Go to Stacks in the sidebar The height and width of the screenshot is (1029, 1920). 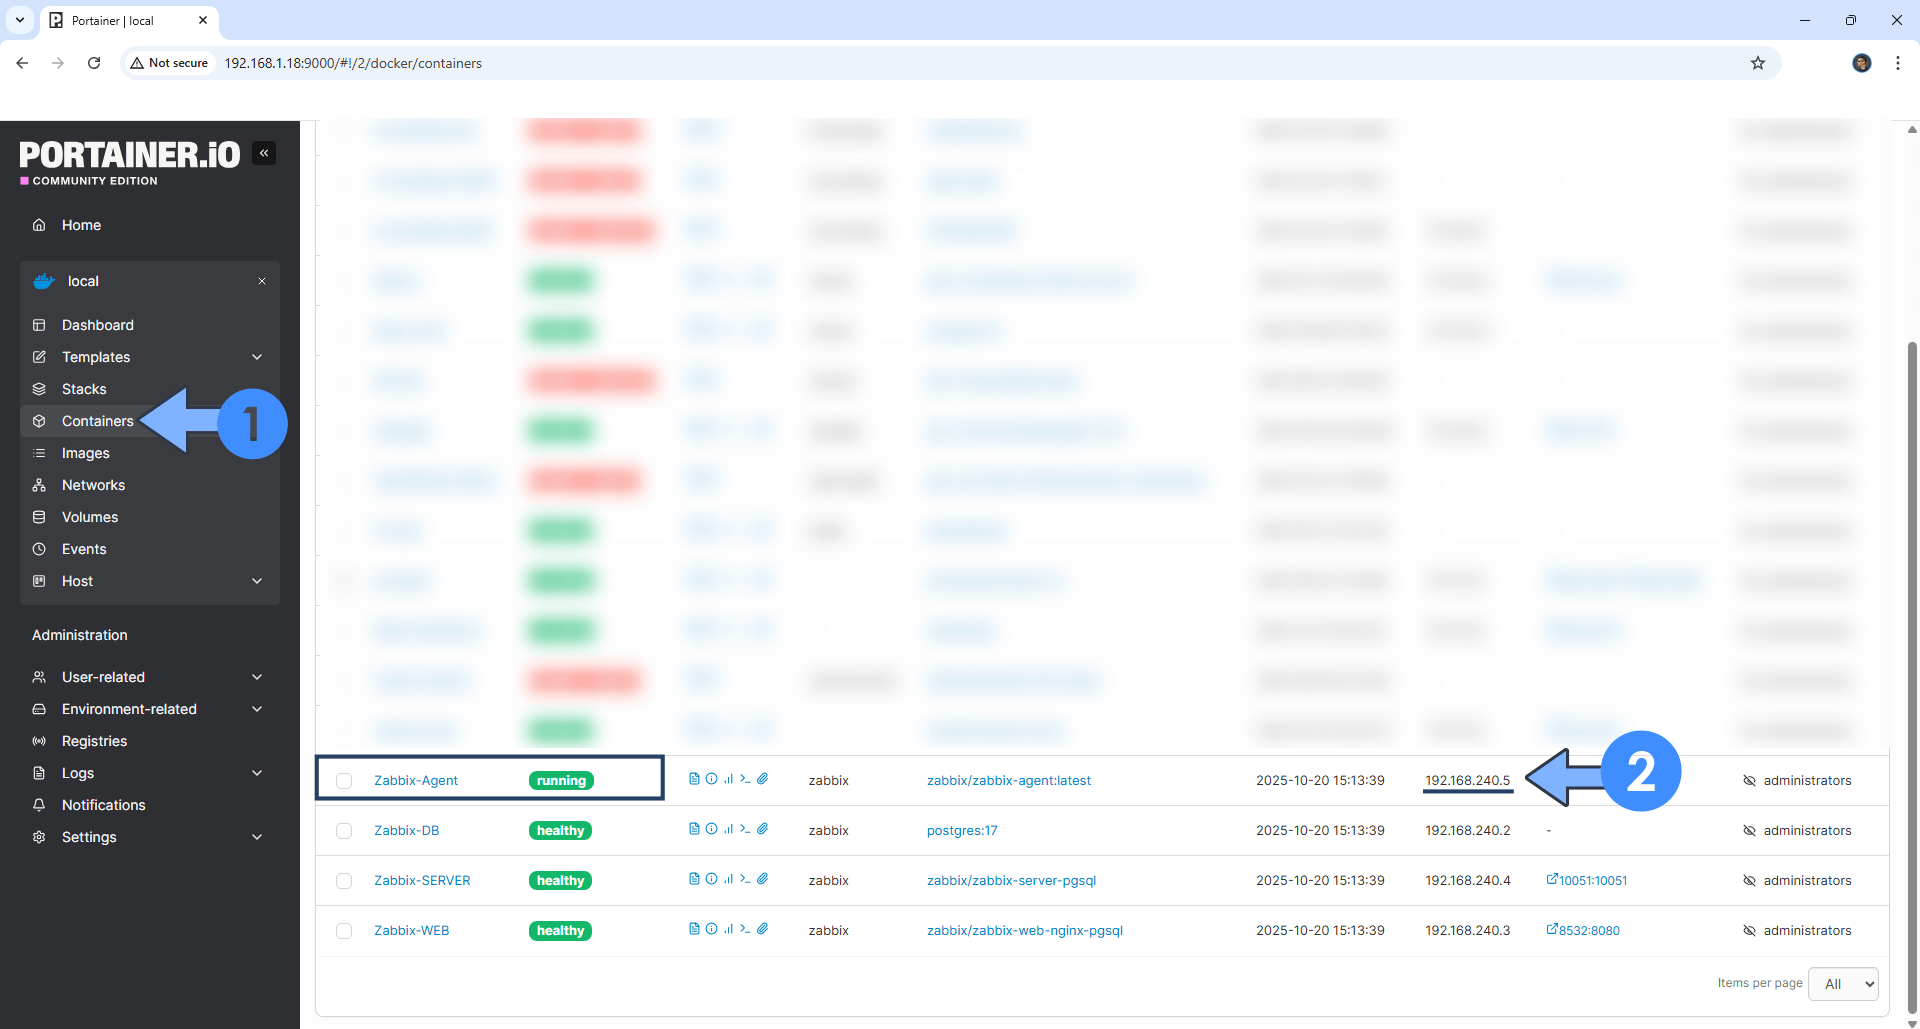[84, 389]
